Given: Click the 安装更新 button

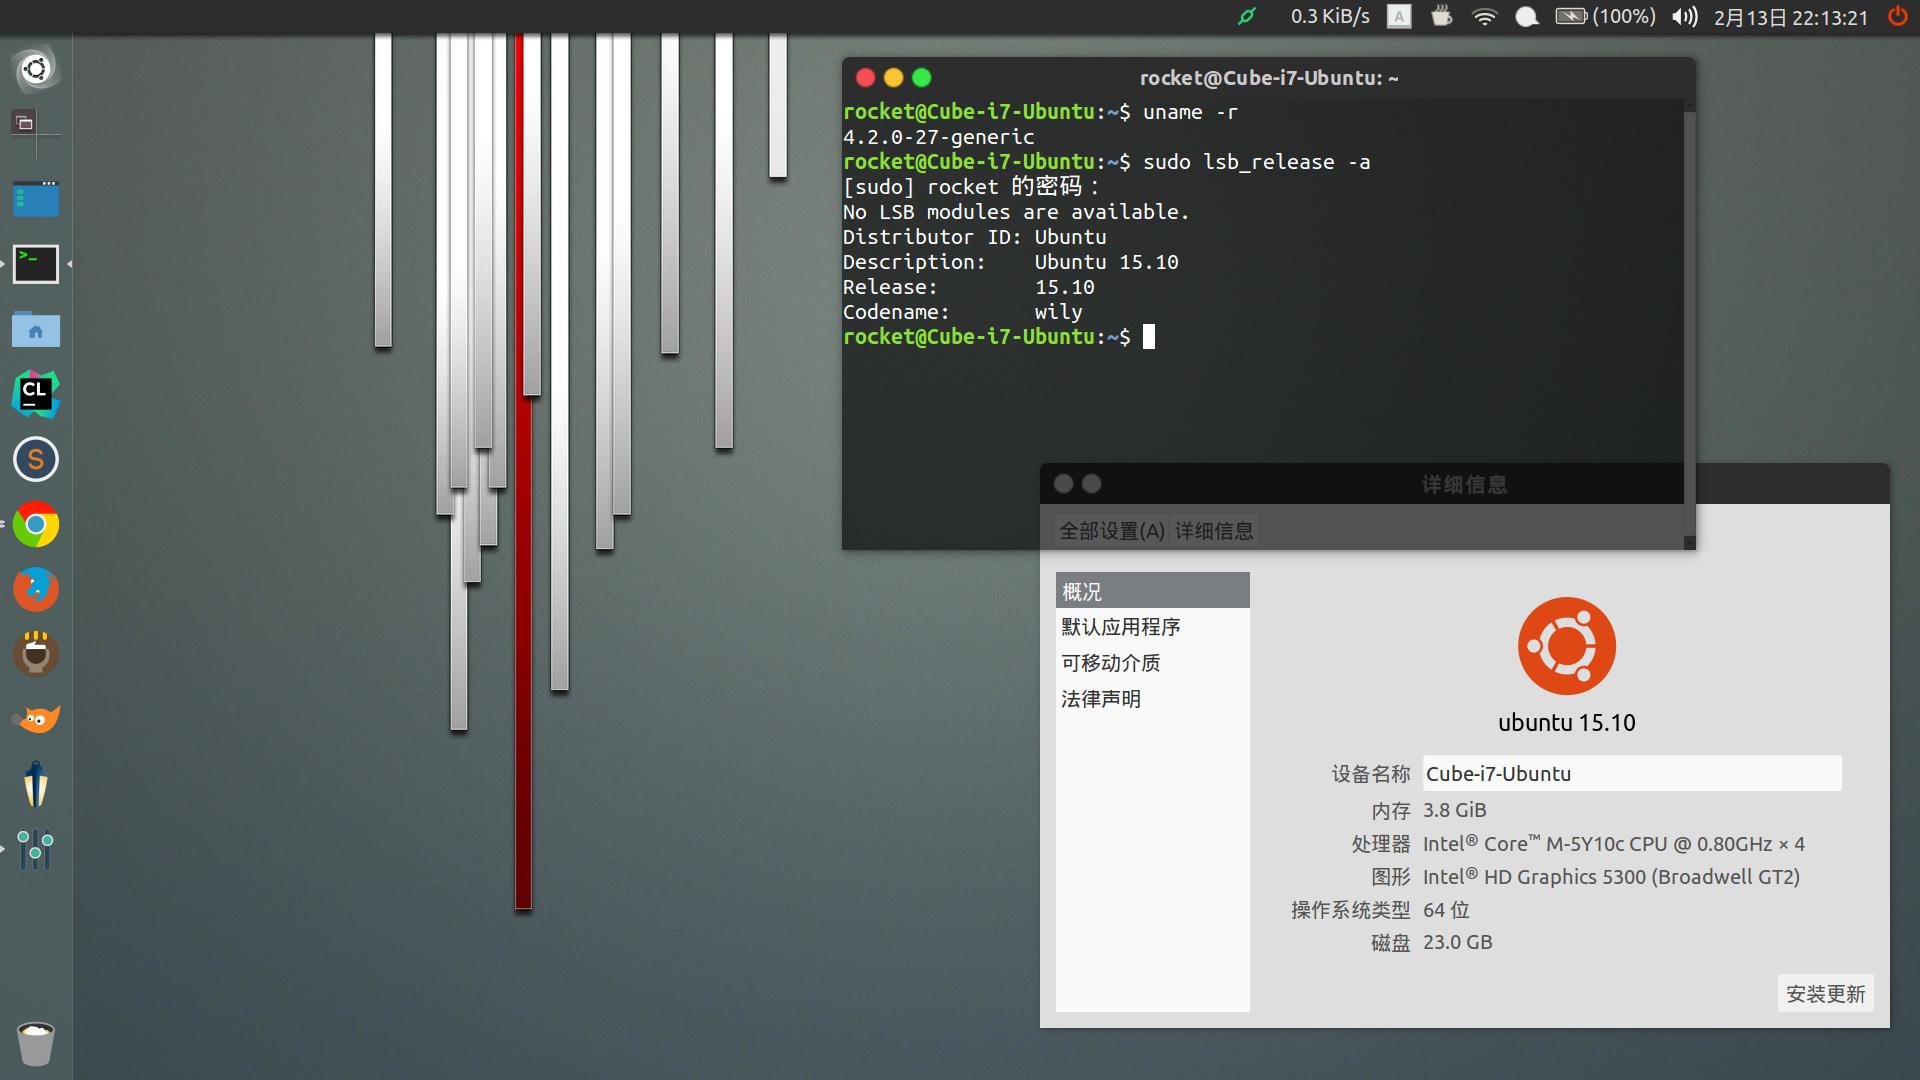Looking at the screenshot, I should point(1825,993).
